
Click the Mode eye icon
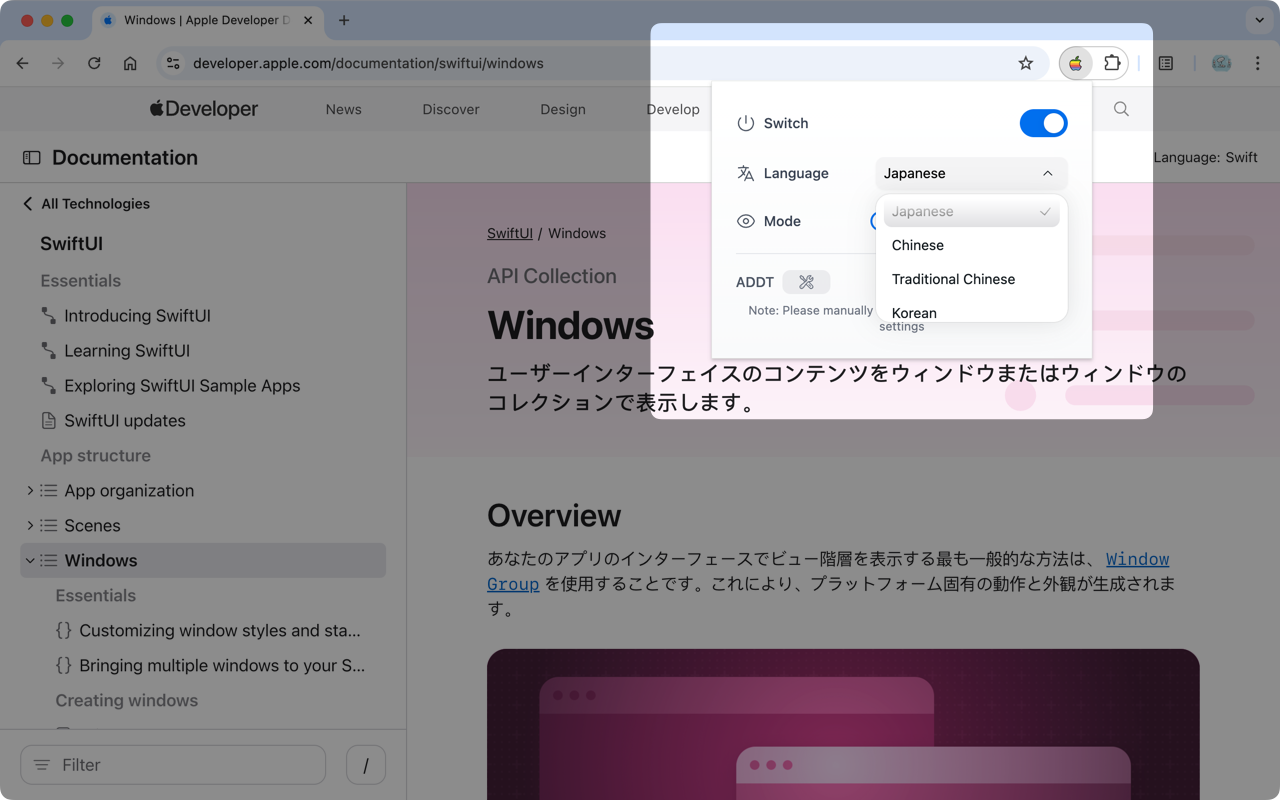(x=746, y=221)
